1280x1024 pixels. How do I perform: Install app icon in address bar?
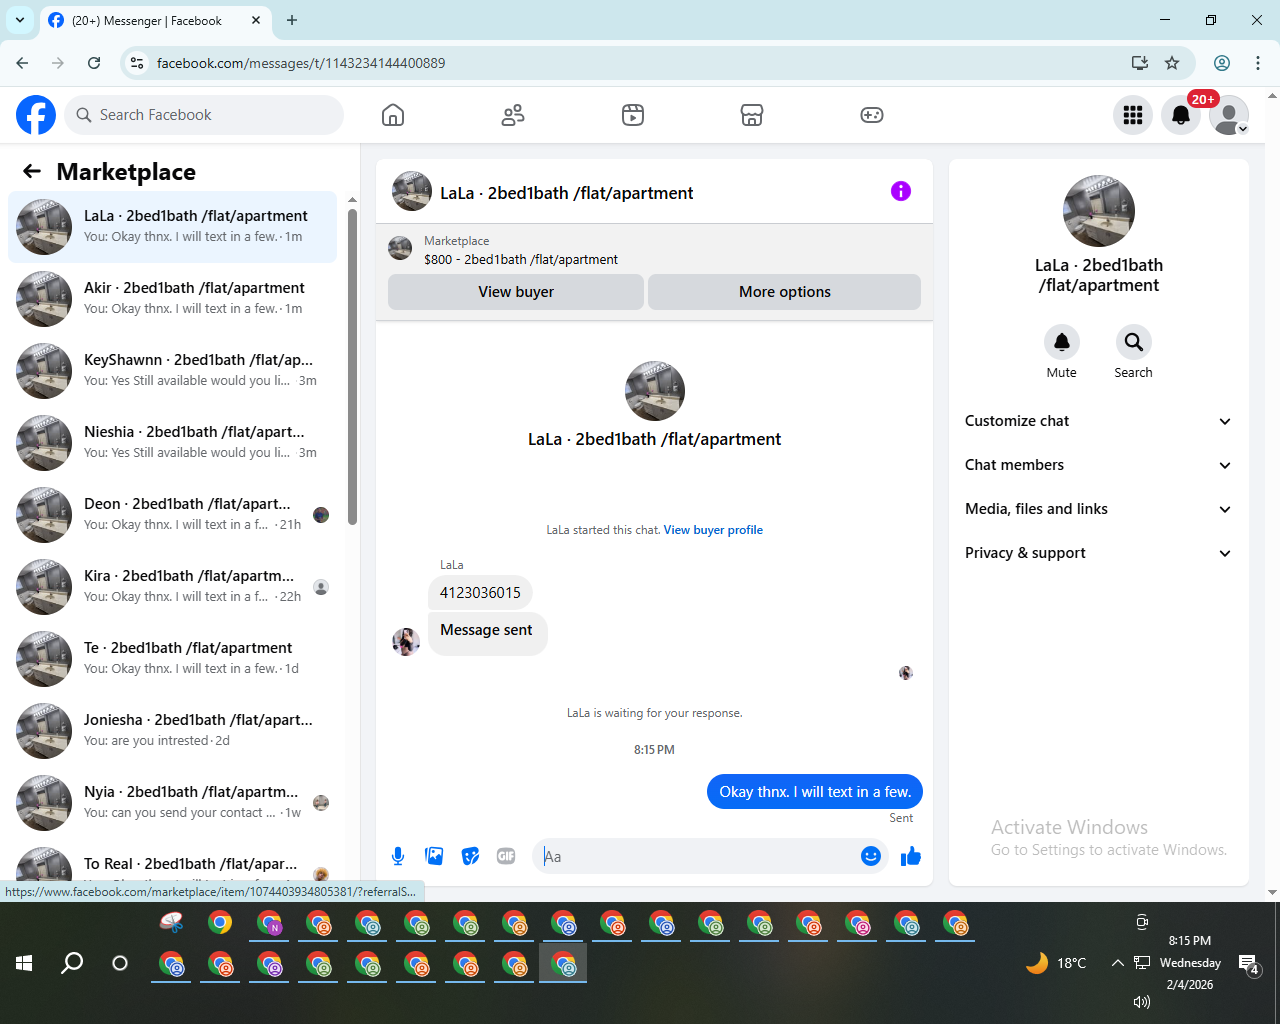tap(1139, 63)
